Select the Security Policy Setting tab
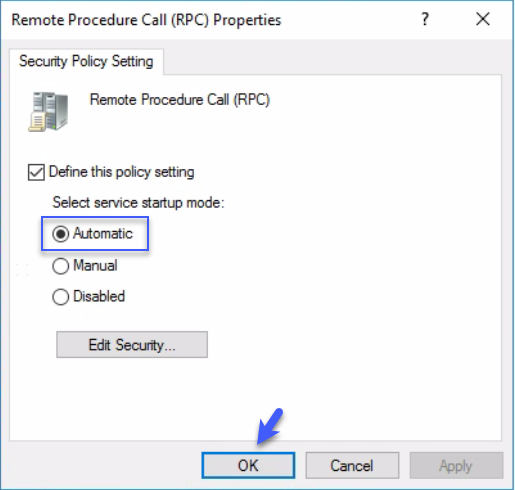 tap(86, 61)
